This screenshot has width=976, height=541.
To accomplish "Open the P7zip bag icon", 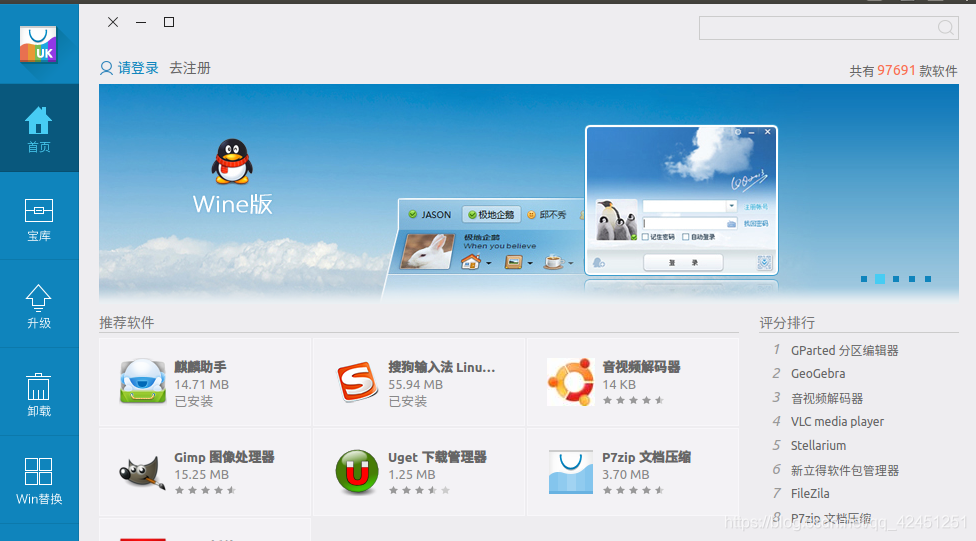I will click(x=571, y=472).
